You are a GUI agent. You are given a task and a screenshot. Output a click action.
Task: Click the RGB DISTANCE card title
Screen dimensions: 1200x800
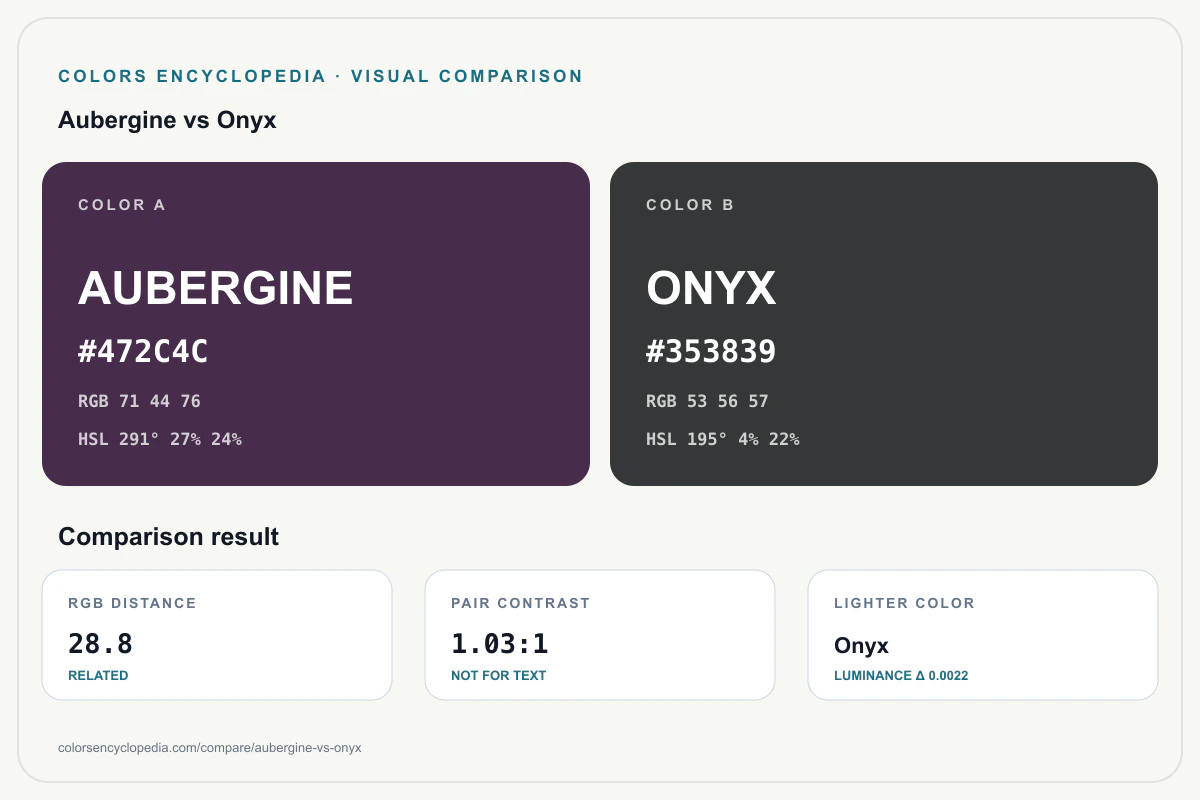[132, 603]
